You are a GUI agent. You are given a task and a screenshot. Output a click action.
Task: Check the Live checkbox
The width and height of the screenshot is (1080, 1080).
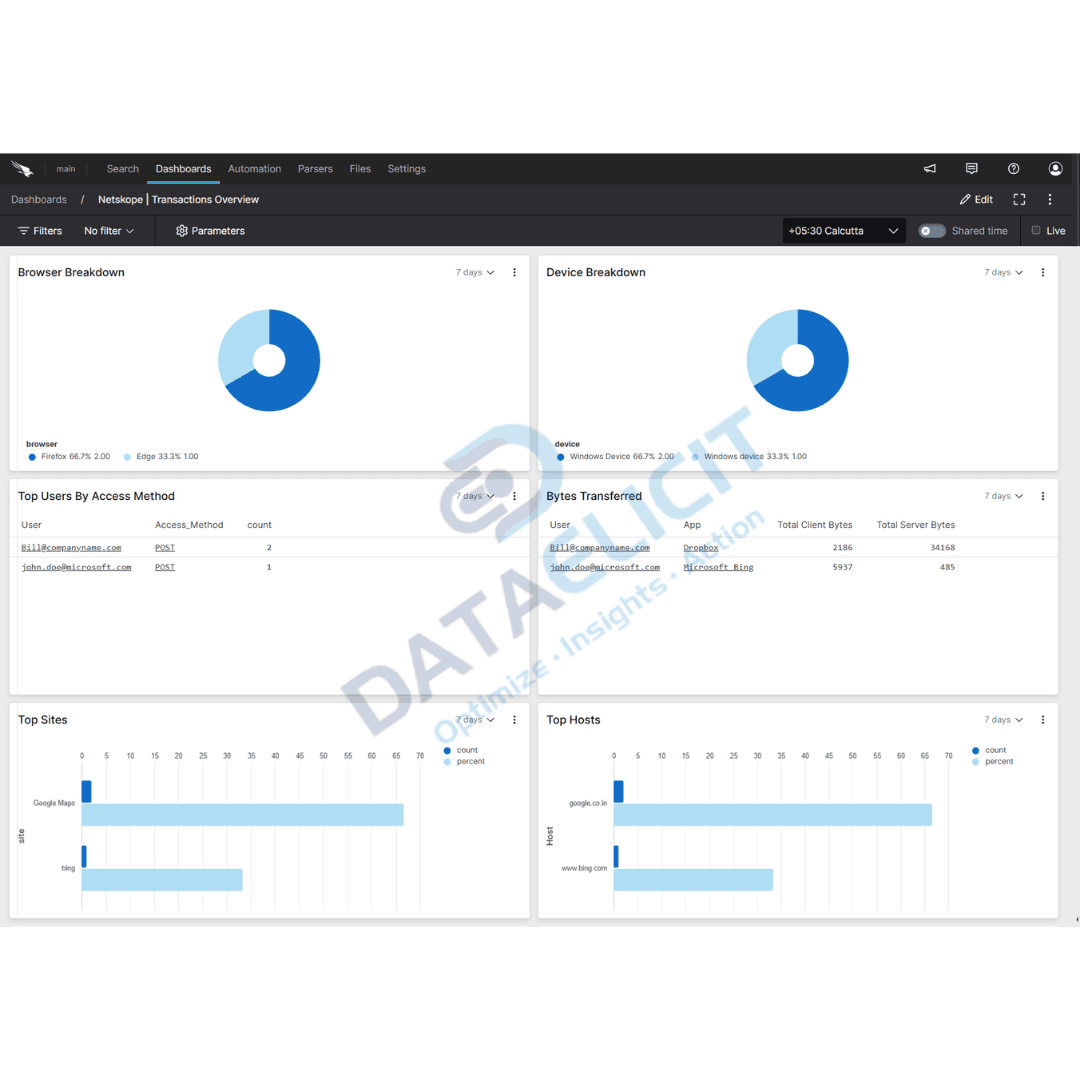point(1037,230)
